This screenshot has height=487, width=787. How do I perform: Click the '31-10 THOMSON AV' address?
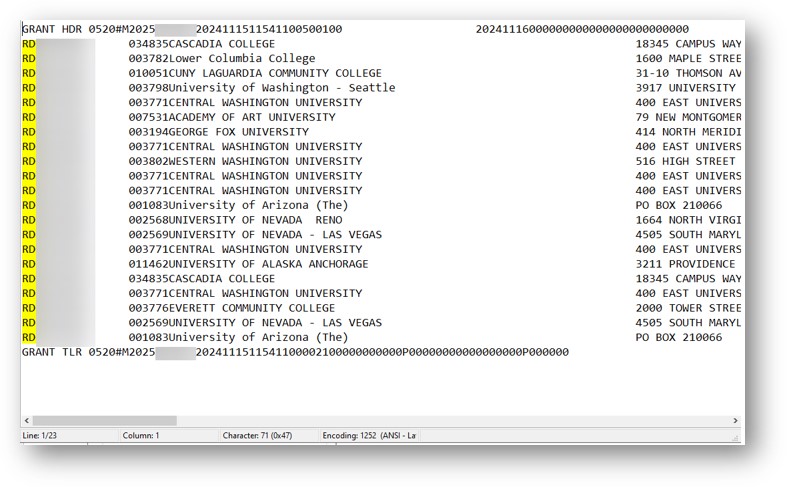689,73
